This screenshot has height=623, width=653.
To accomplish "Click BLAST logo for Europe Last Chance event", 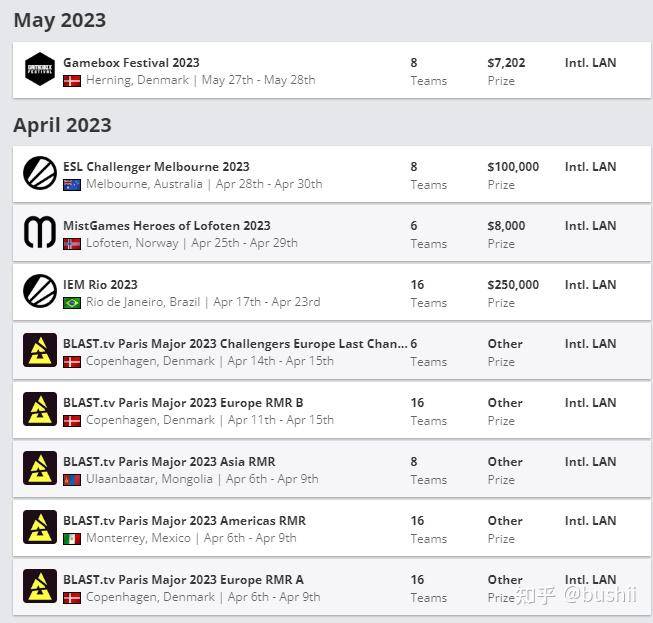I will point(40,350).
